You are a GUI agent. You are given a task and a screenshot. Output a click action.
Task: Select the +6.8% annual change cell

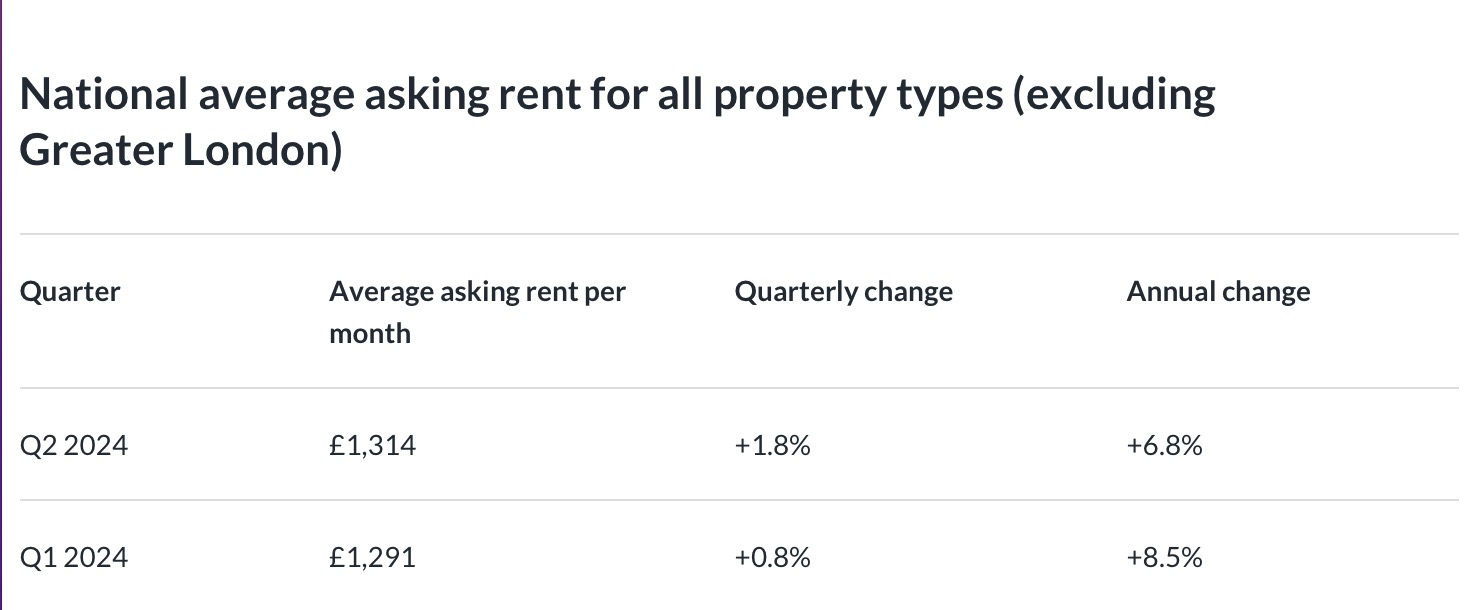1164,445
